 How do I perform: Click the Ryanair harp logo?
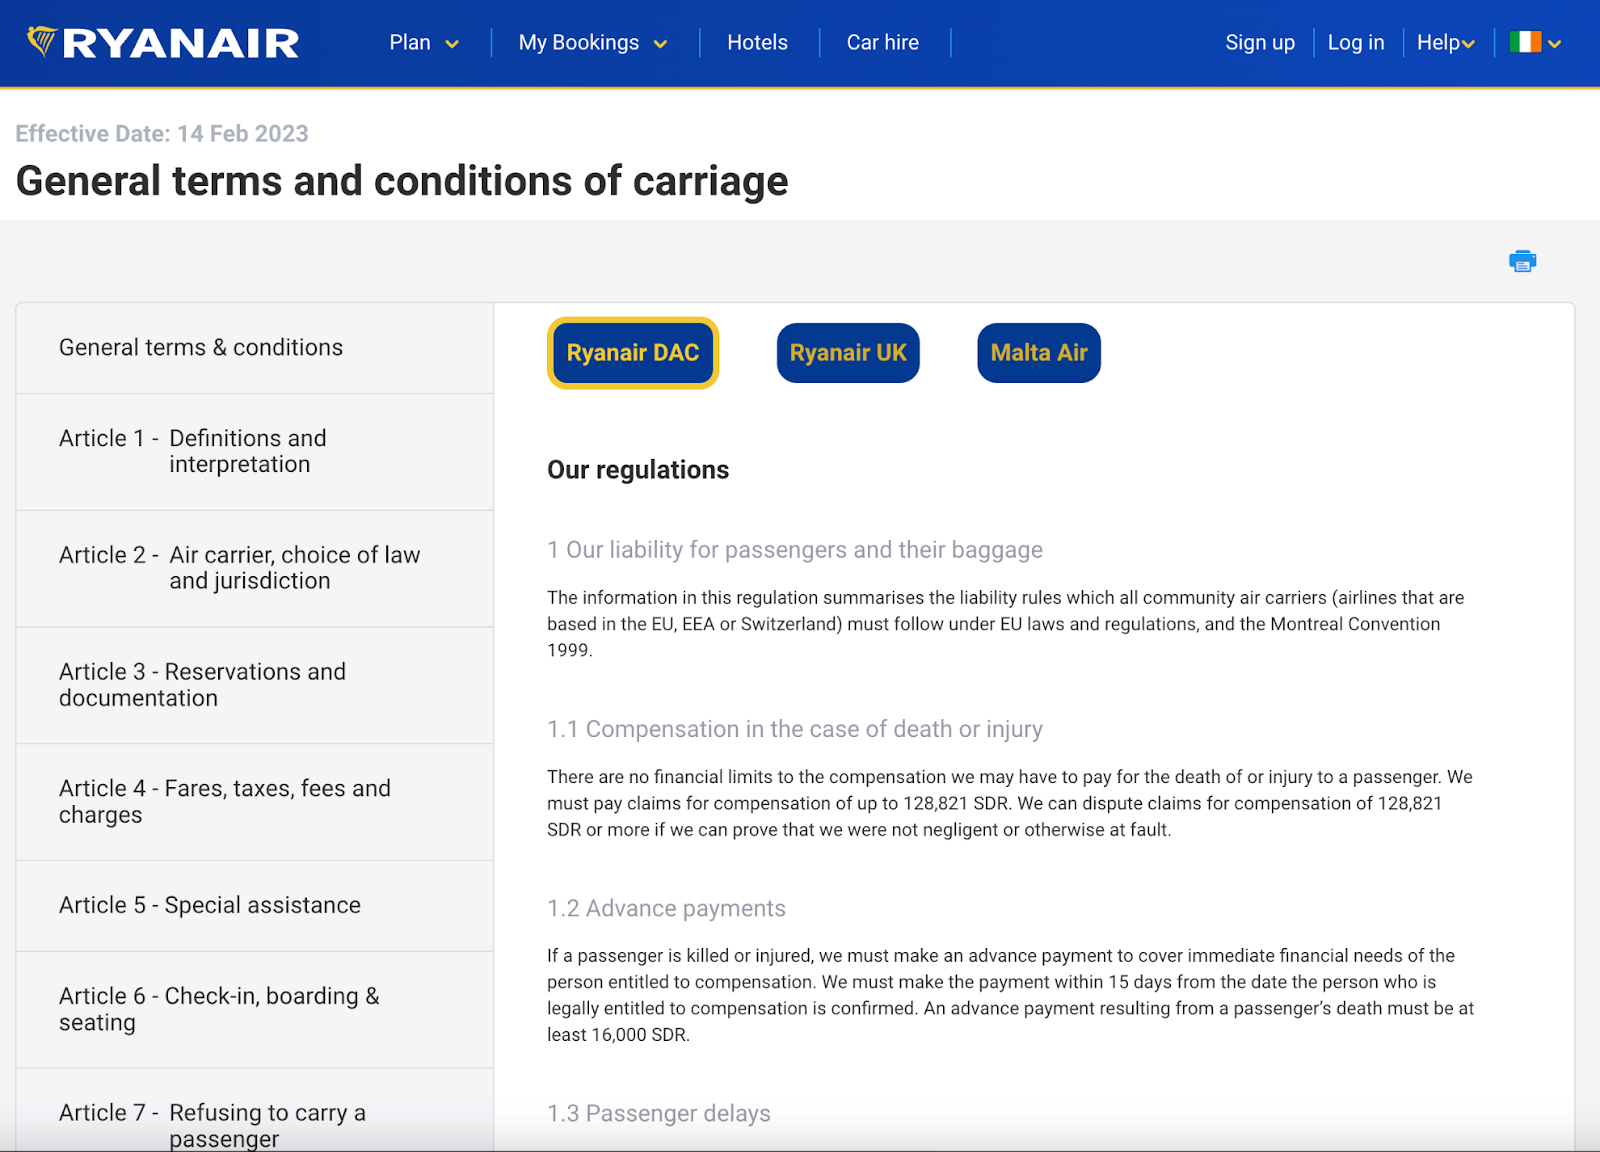pyautogui.click(x=41, y=41)
